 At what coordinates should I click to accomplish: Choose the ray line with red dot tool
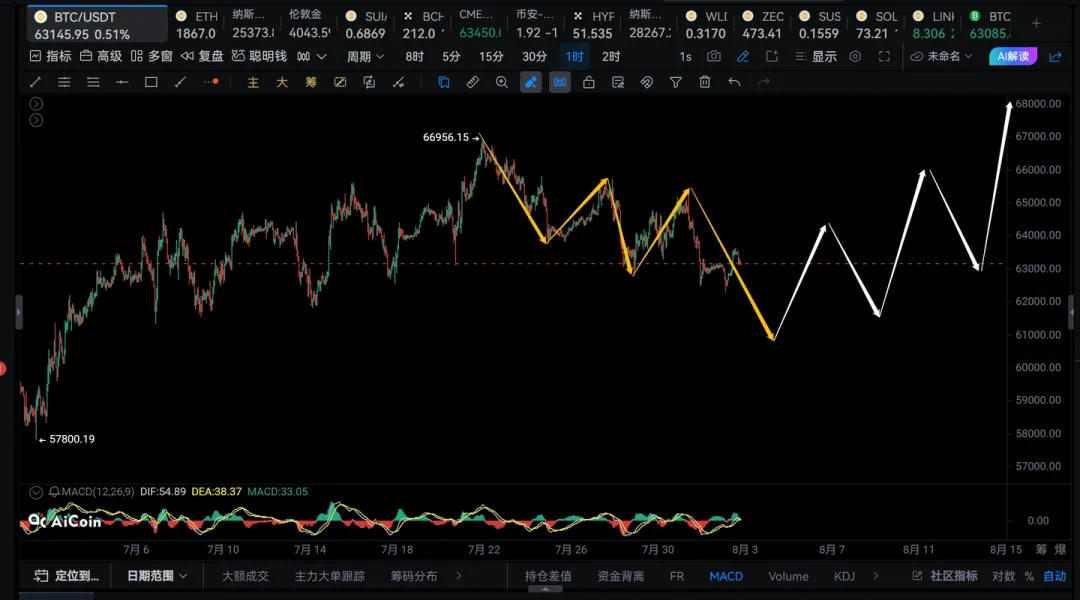211,82
